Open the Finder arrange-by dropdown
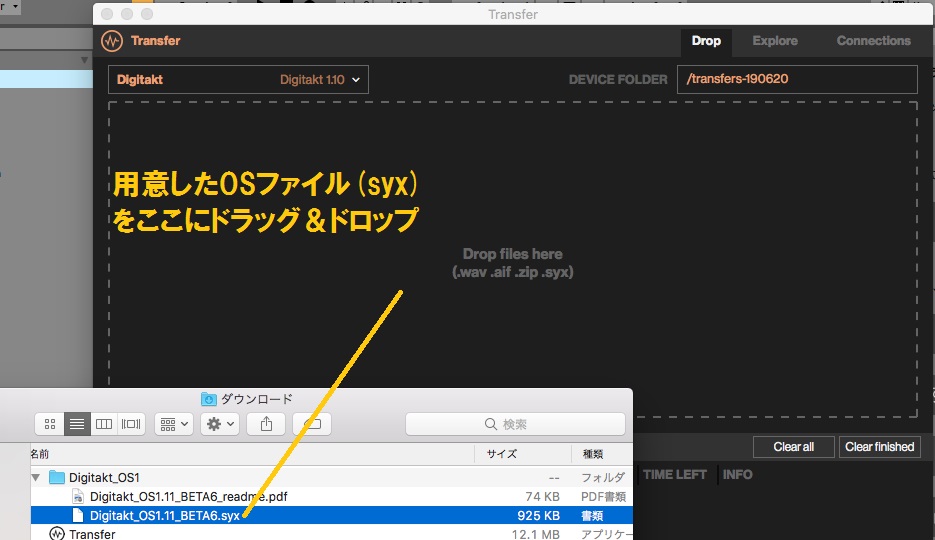Viewport: 935px width, 540px height. (x=174, y=424)
